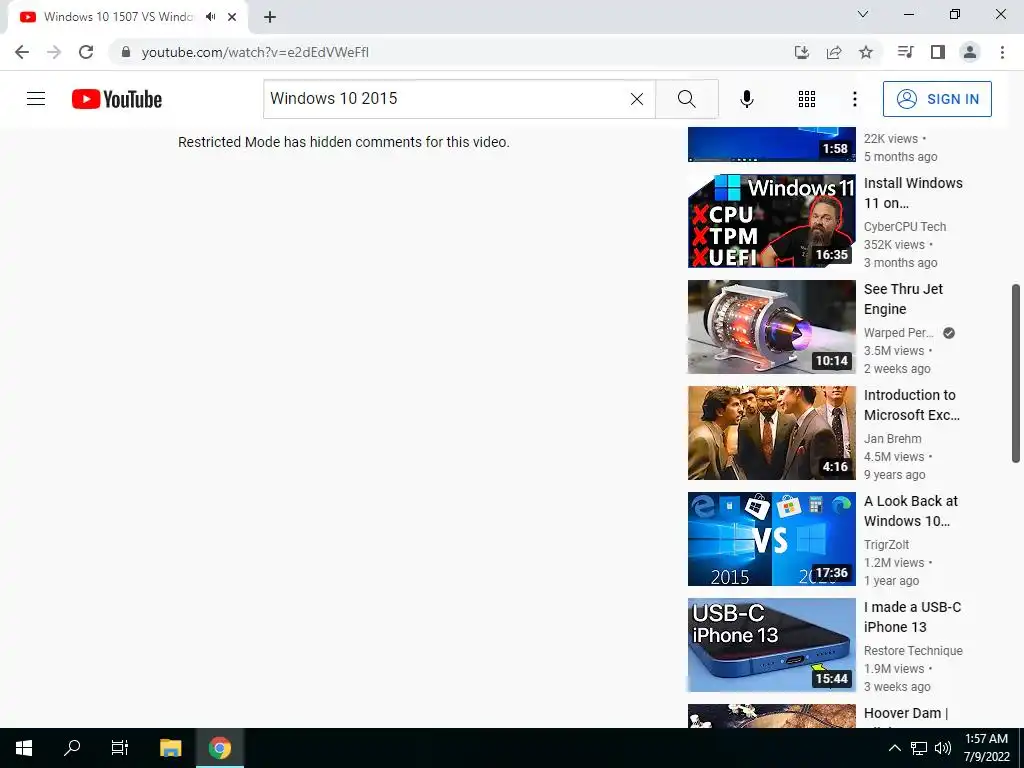
Task: Play the 2015 VS 2020 thumbnail
Action: [x=771, y=539]
